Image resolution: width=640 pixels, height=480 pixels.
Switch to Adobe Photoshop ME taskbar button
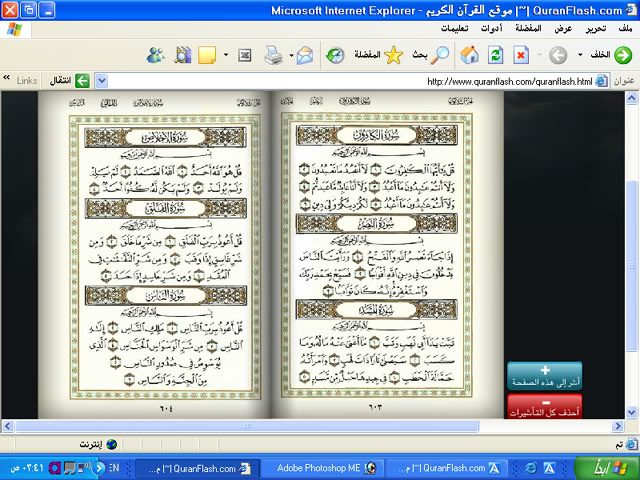coord(322,468)
